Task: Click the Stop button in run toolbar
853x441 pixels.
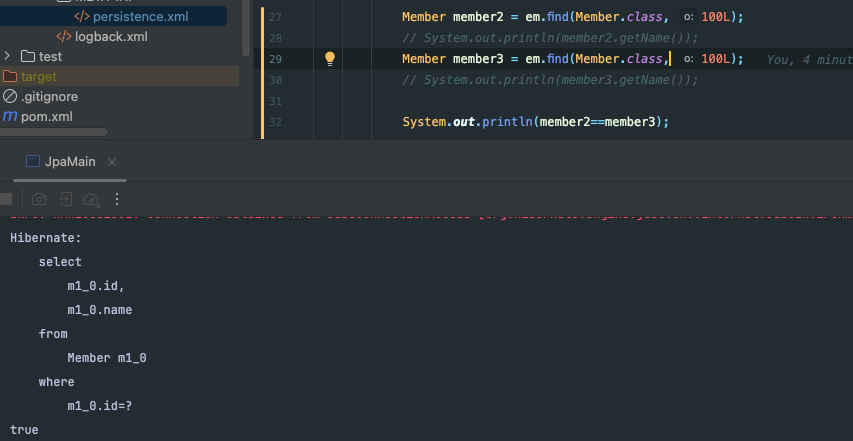Action: [7, 199]
